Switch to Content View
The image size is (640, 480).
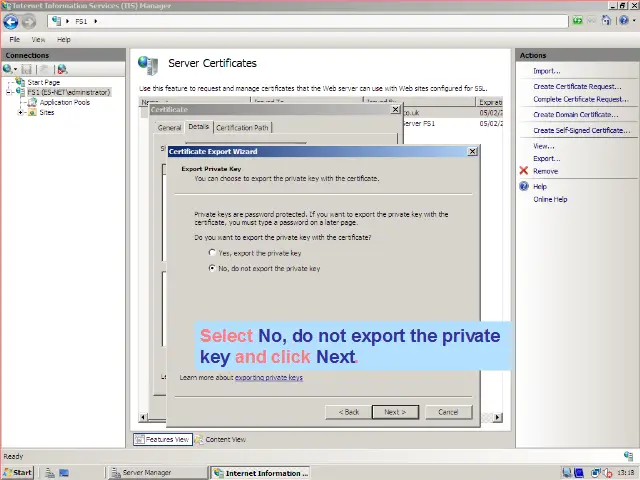point(220,440)
